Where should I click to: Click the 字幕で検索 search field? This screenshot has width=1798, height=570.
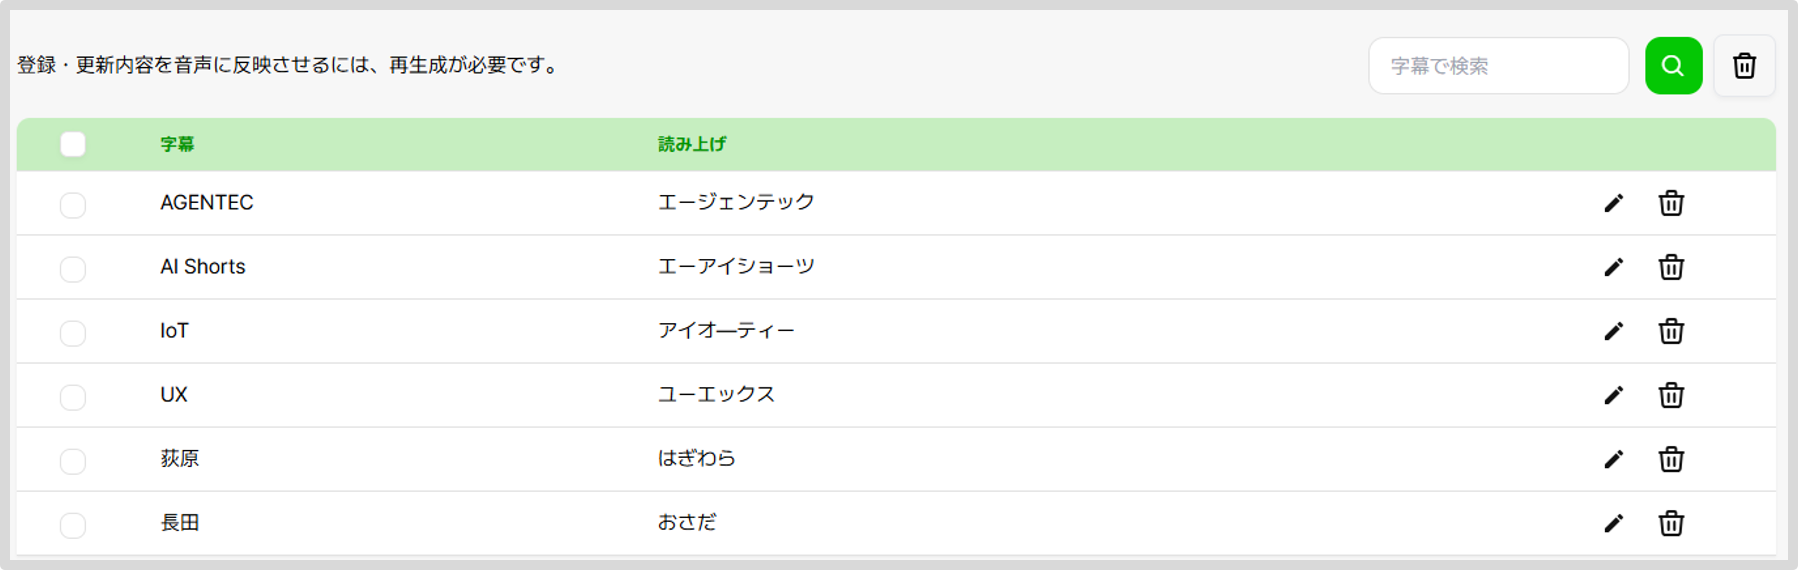(1498, 66)
